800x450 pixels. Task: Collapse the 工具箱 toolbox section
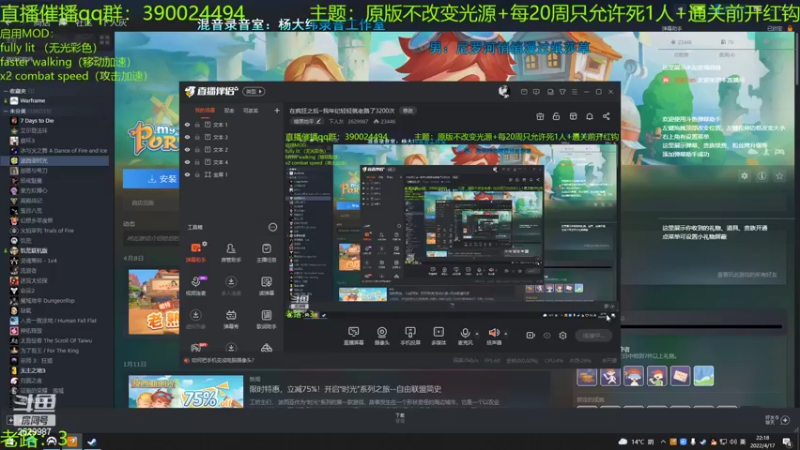point(273,227)
